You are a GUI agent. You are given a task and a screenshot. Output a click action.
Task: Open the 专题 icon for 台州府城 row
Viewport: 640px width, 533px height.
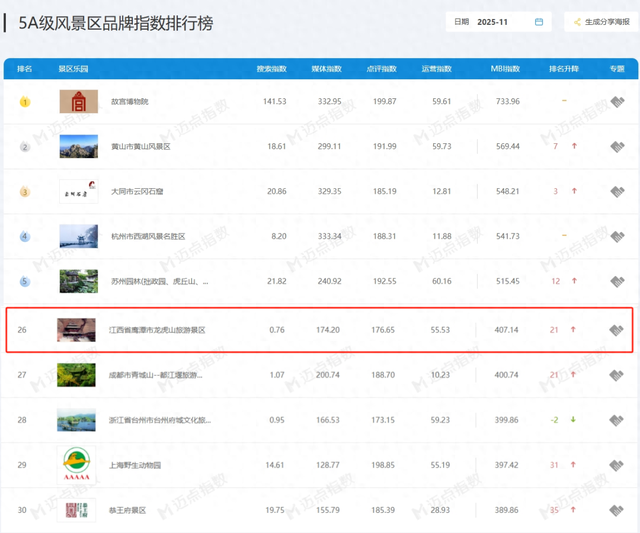[616, 420]
